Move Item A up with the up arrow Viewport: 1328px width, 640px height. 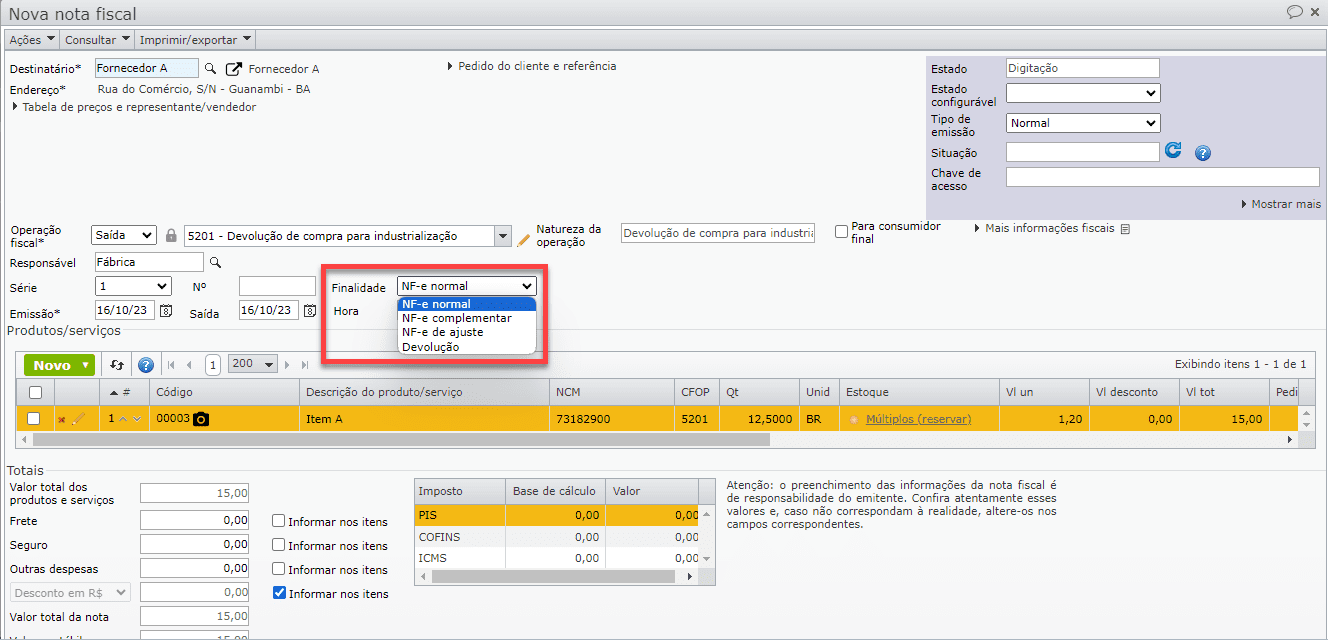(x=123, y=419)
